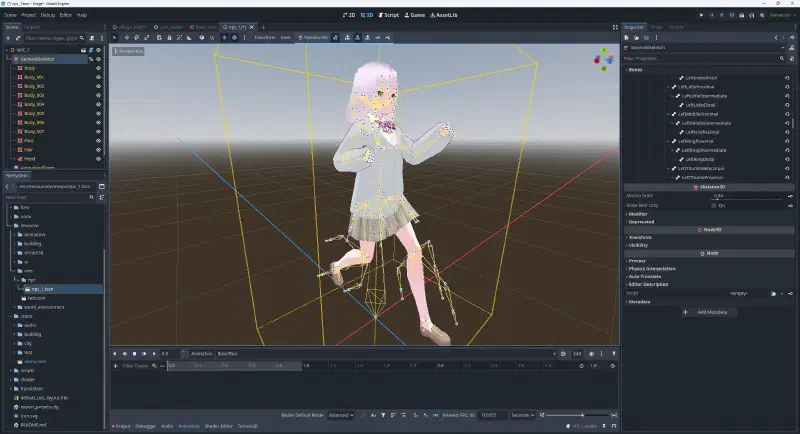This screenshot has width=800, height=434.
Task: Open the Animation menu button in timeline
Action: pos(202,353)
